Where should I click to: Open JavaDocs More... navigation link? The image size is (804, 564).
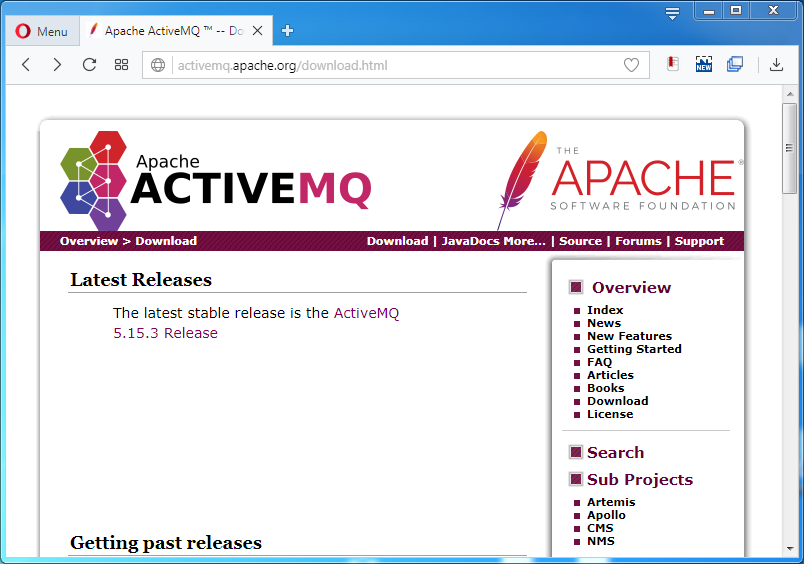(493, 241)
